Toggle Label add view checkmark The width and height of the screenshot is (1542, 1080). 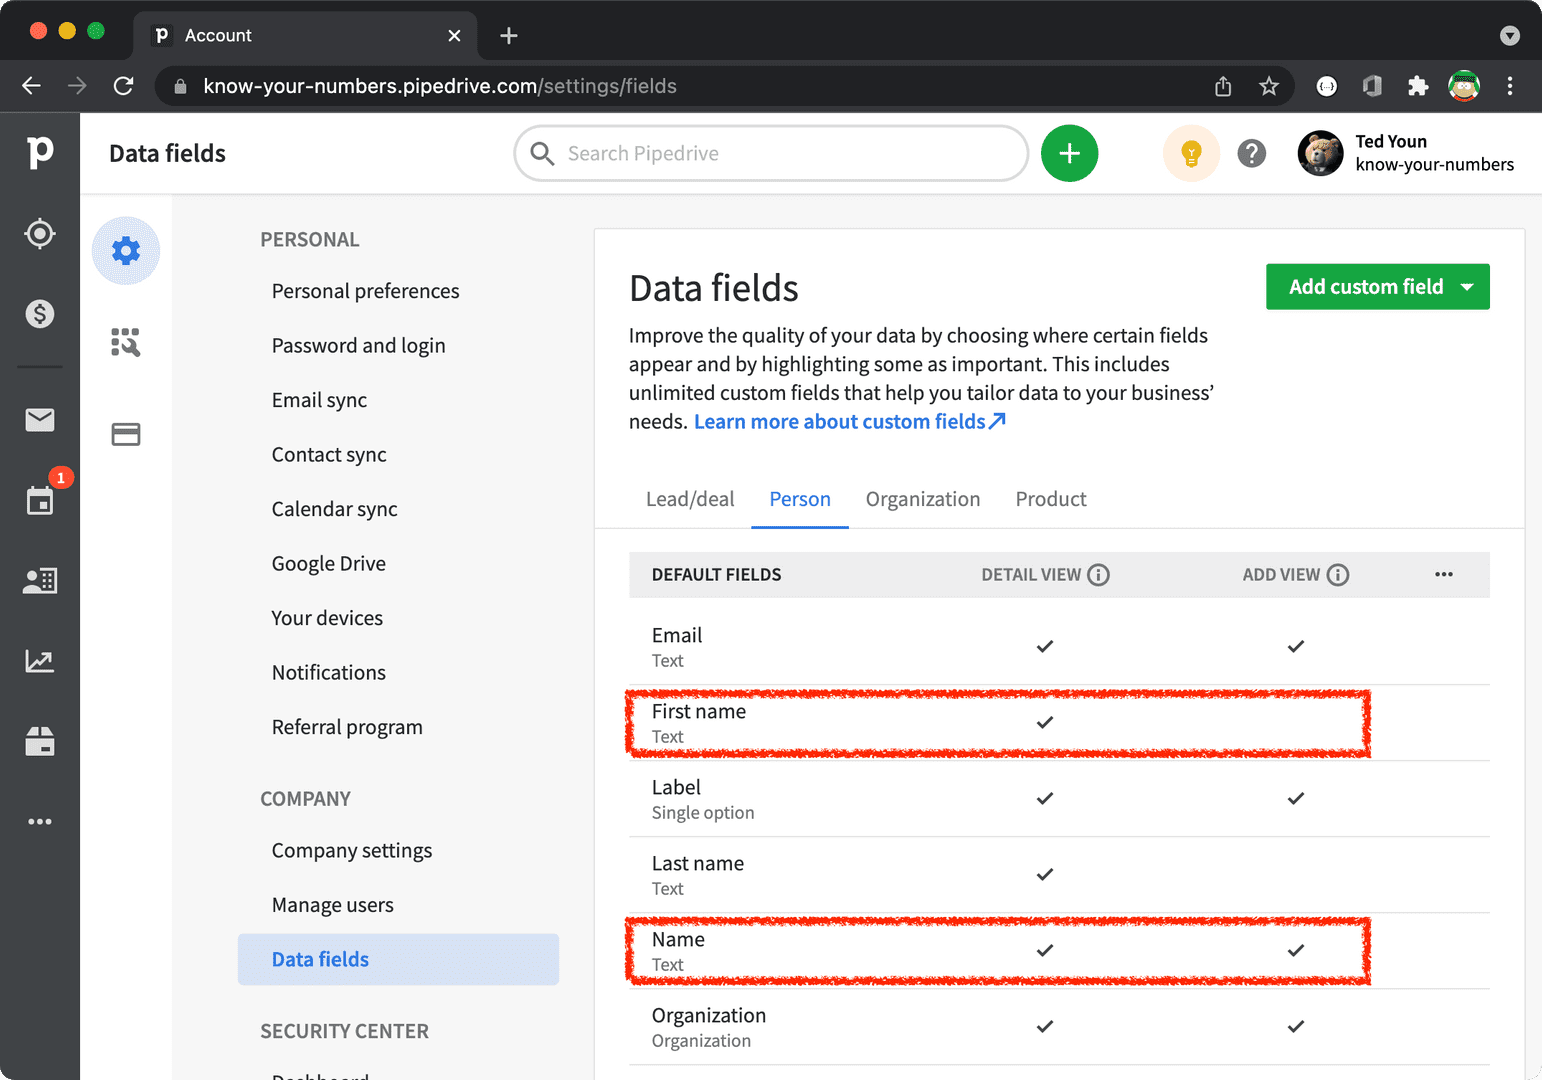click(1296, 798)
